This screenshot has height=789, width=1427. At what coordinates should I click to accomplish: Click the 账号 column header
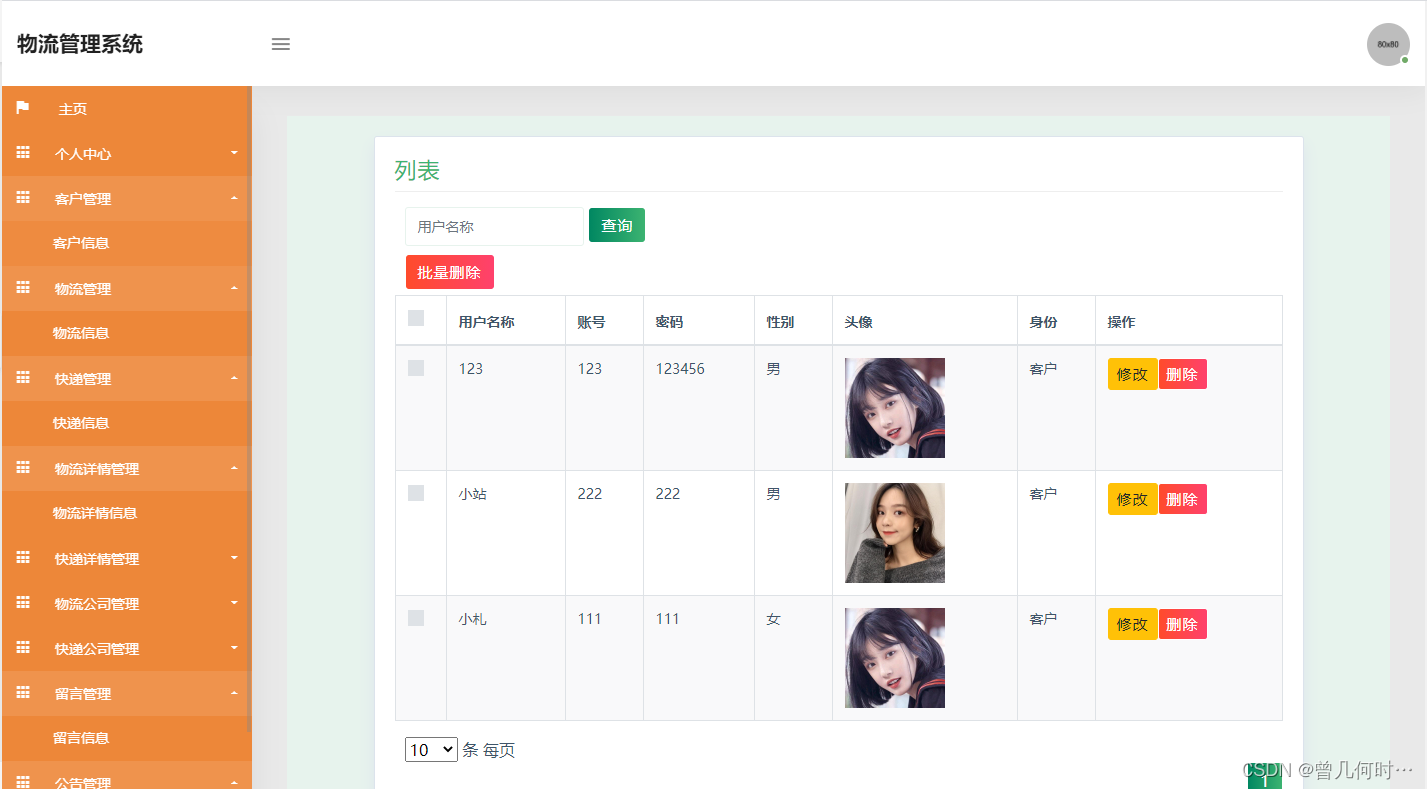tap(591, 322)
